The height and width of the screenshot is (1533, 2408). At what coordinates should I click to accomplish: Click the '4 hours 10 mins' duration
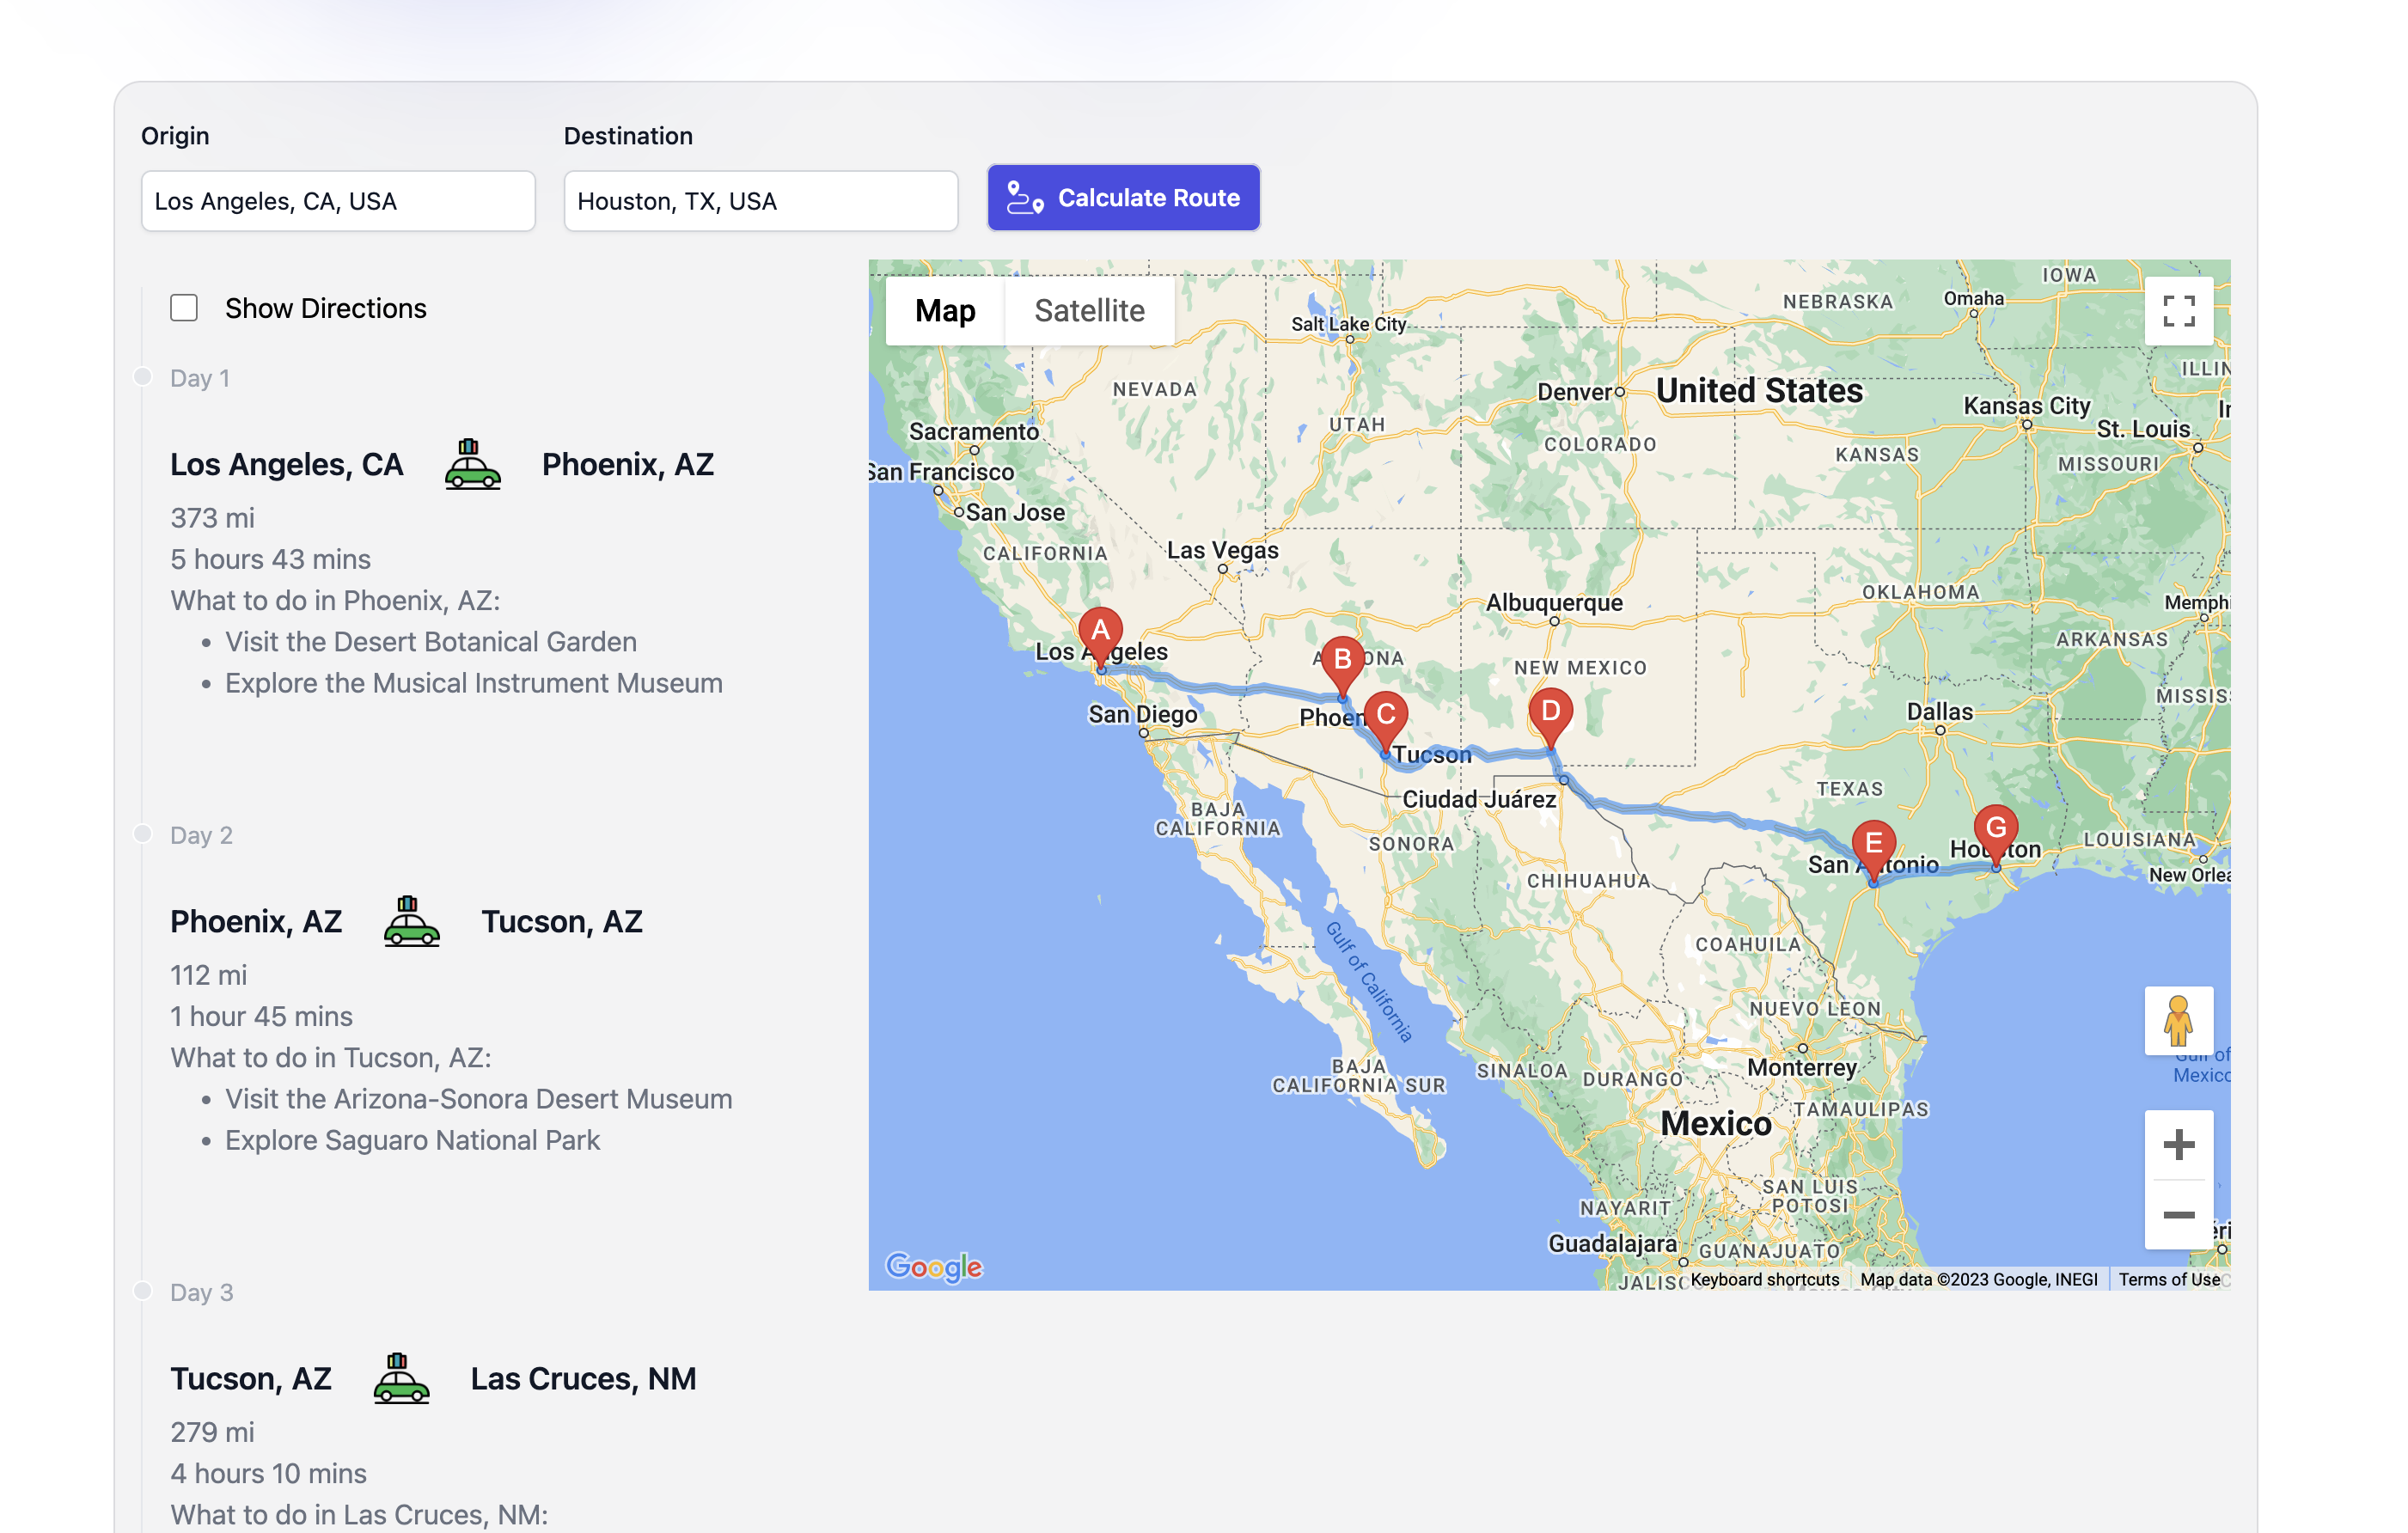click(268, 1473)
